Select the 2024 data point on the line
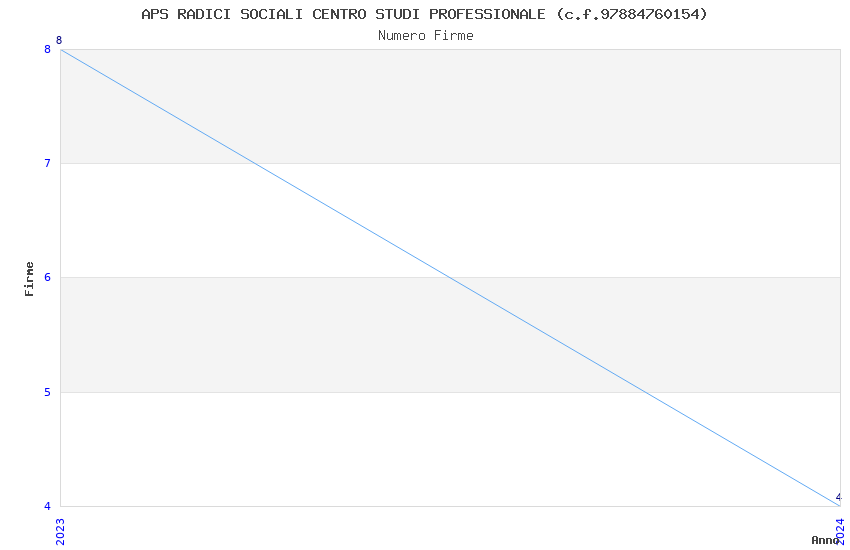The width and height of the screenshot is (850, 550). tap(839, 505)
